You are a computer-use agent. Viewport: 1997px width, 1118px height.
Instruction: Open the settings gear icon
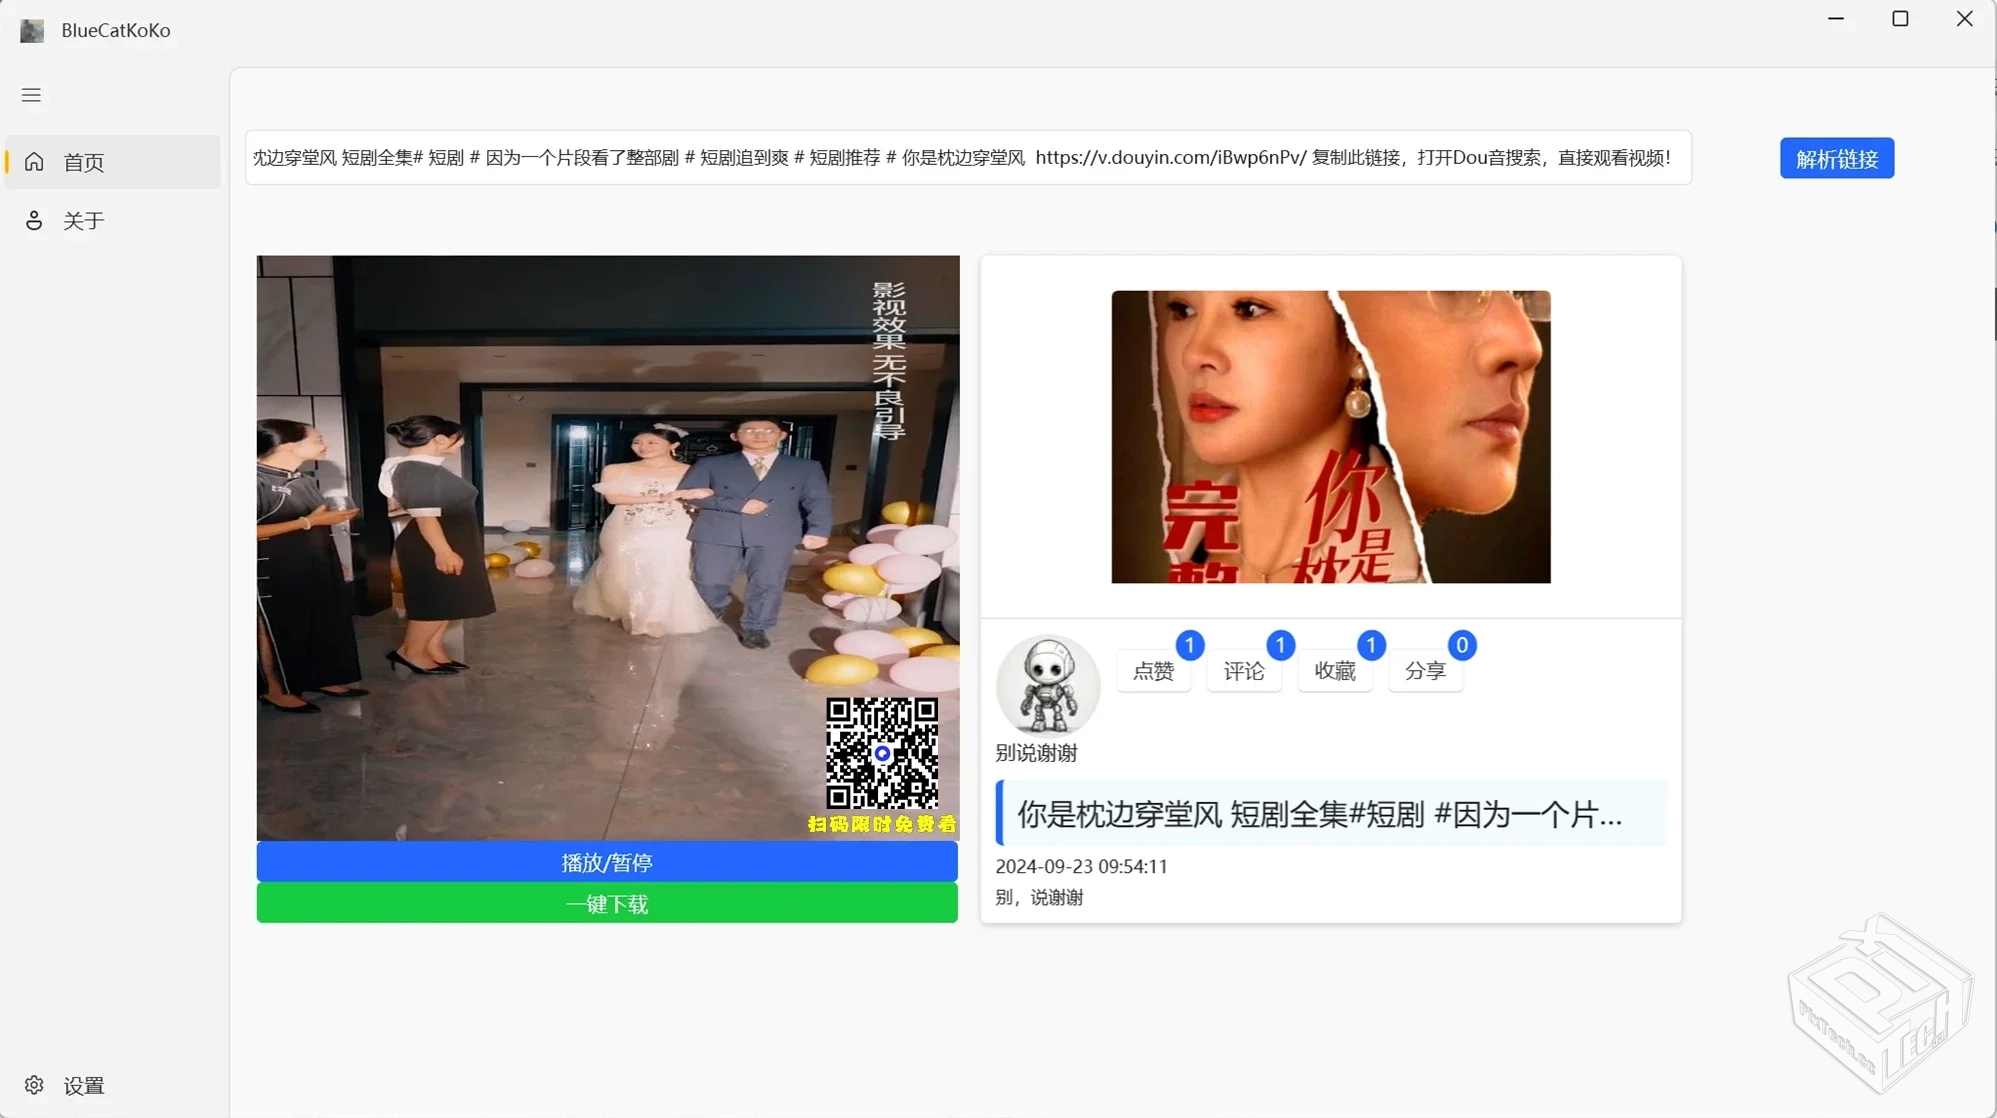tap(34, 1085)
